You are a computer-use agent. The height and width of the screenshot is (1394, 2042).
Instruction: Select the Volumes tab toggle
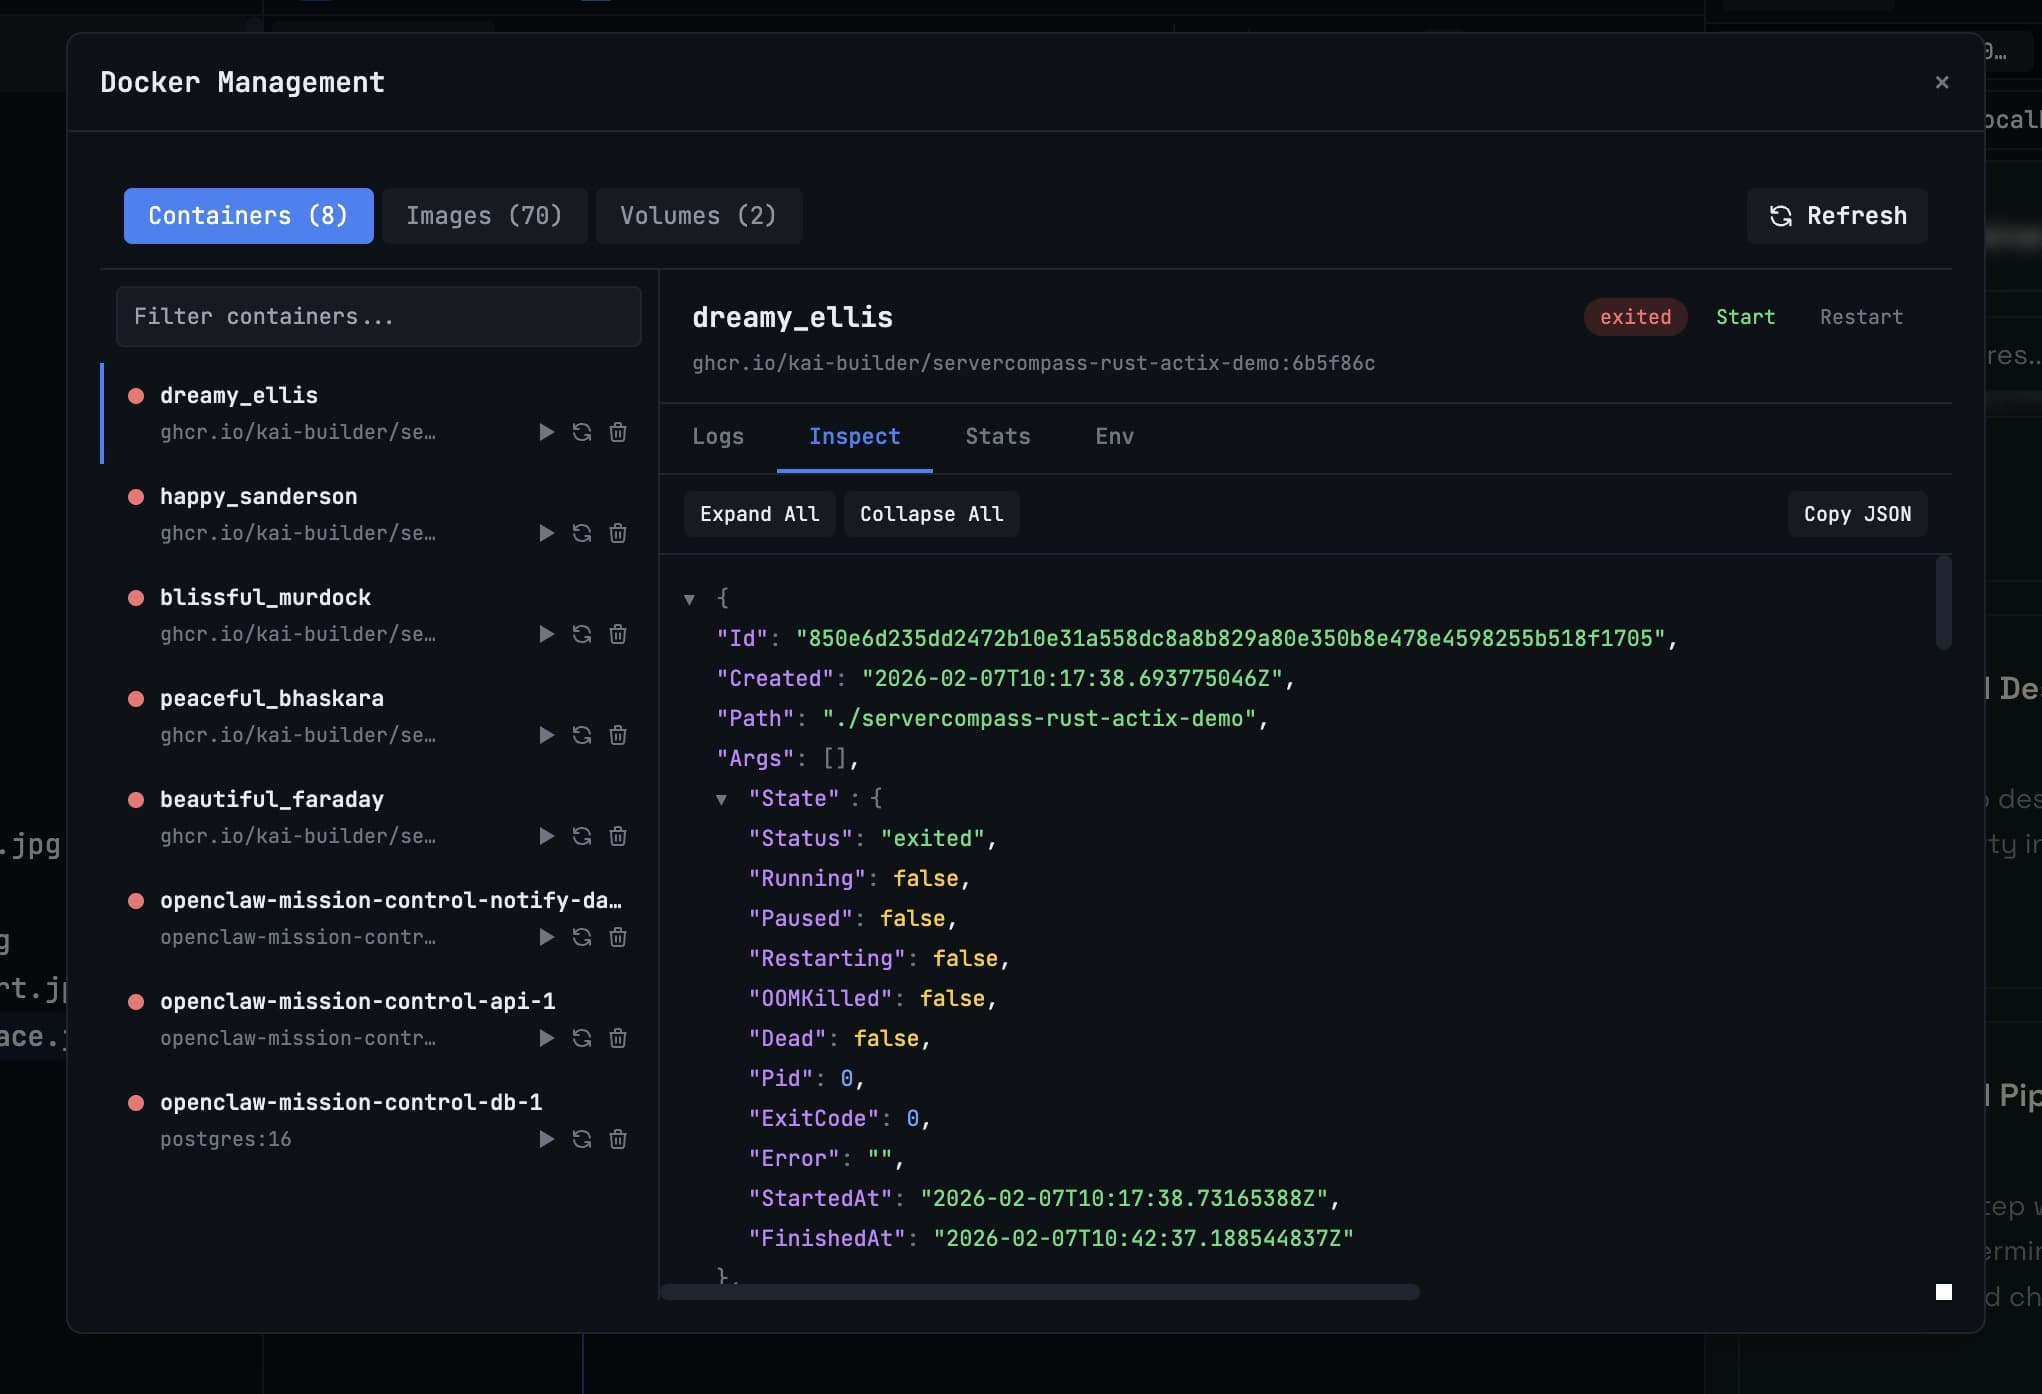[x=698, y=215]
